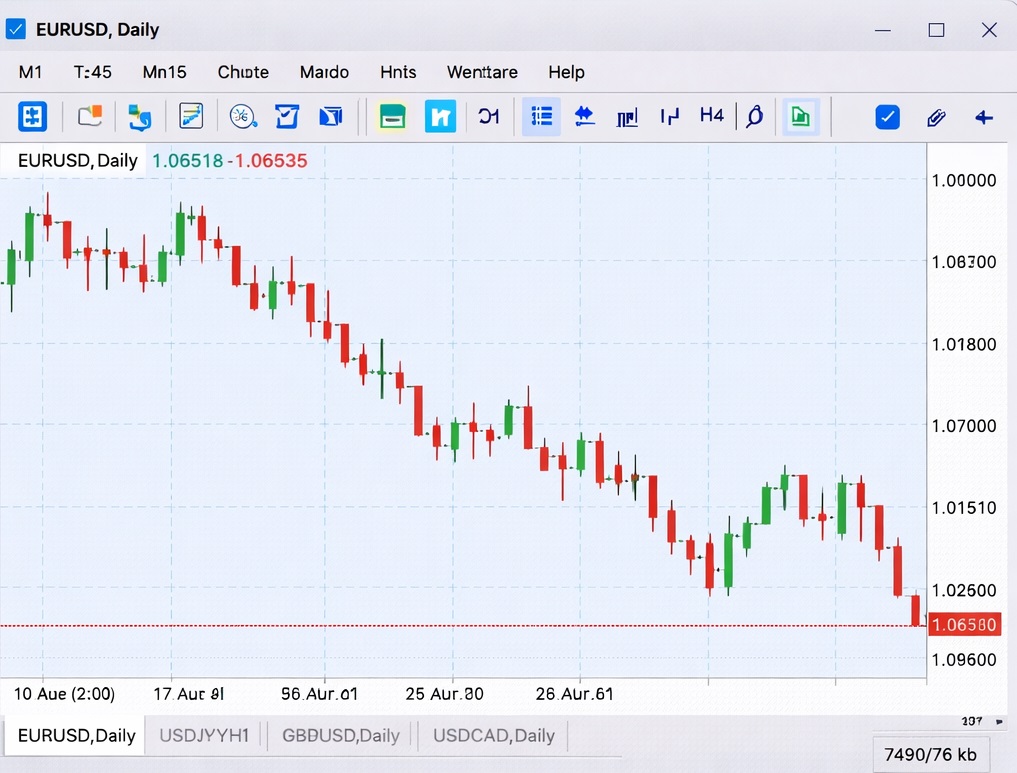This screenshot has height=773, width=1017.
Task: Switch to the USDJYYH1 tab
Action: (x=204, y=735)
